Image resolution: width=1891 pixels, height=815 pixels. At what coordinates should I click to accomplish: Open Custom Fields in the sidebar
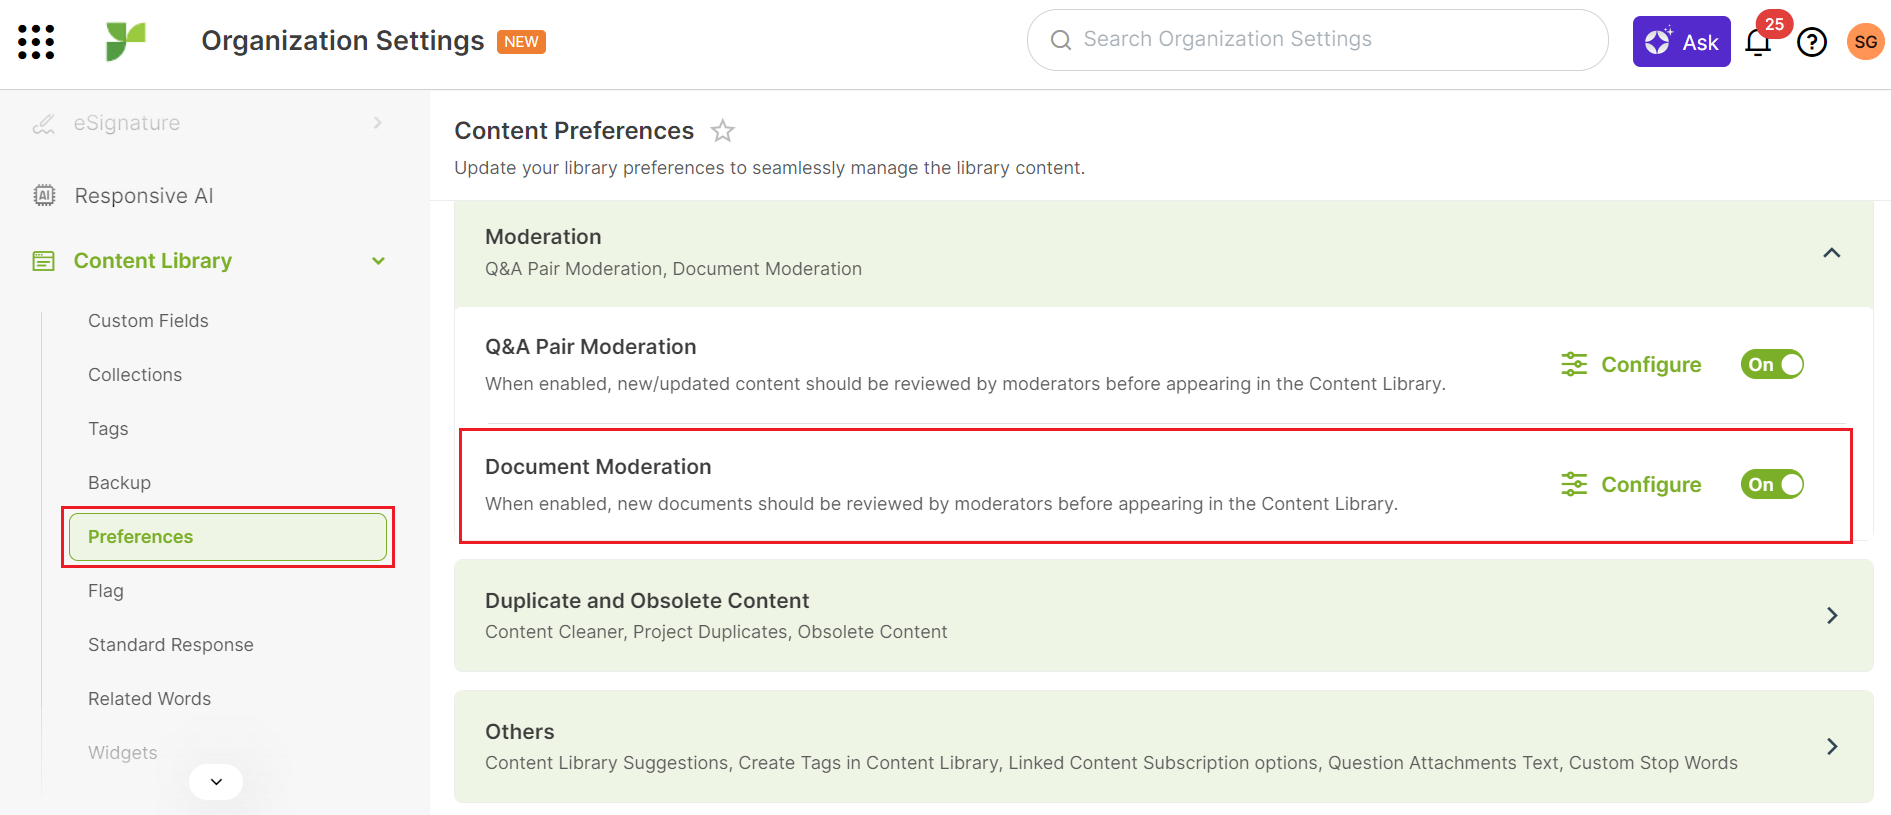pyautogui.click(x=148, y=321)
